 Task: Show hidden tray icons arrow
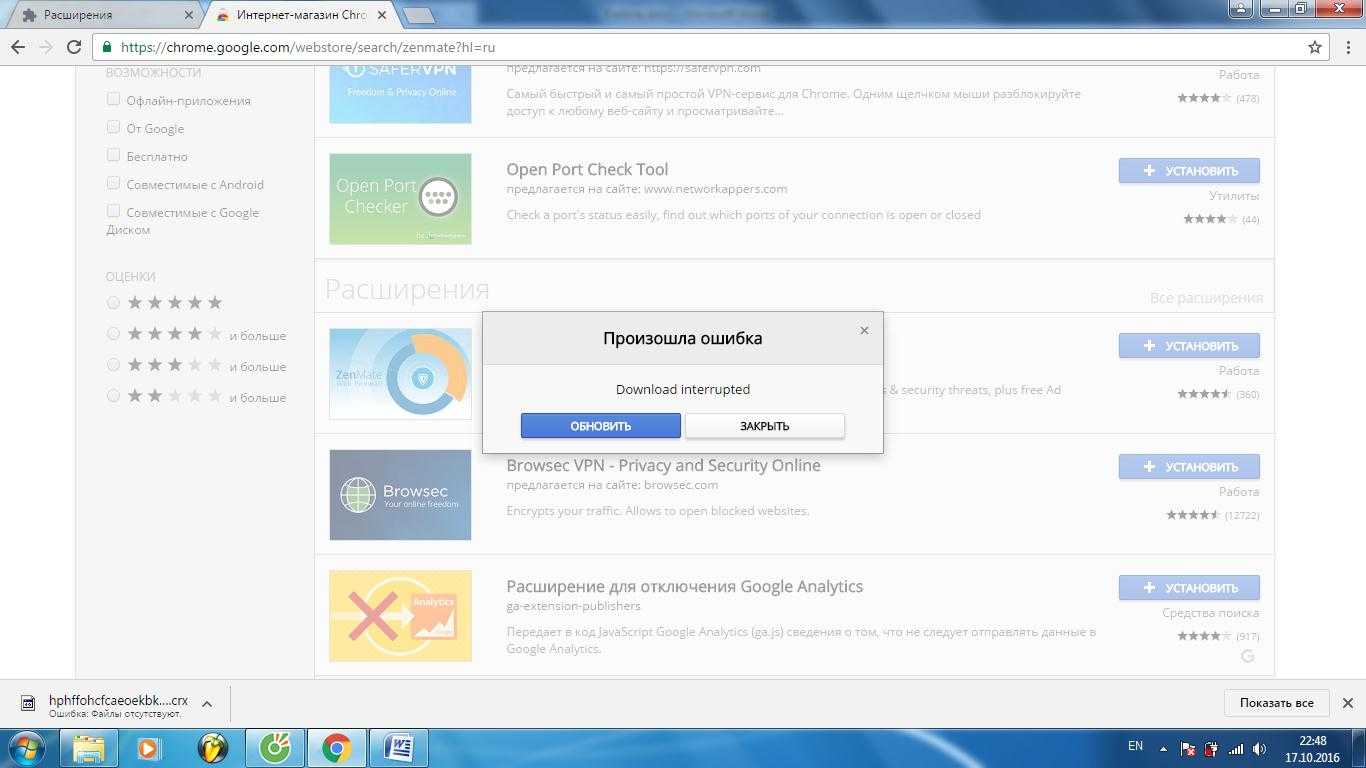(x=1163, y=748)
